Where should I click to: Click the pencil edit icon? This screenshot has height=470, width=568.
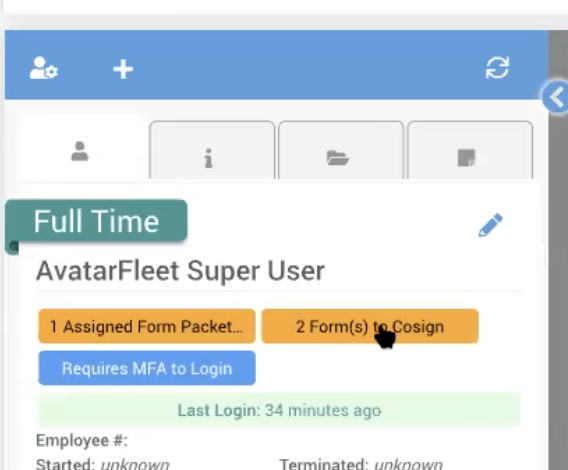coord(490,225)
